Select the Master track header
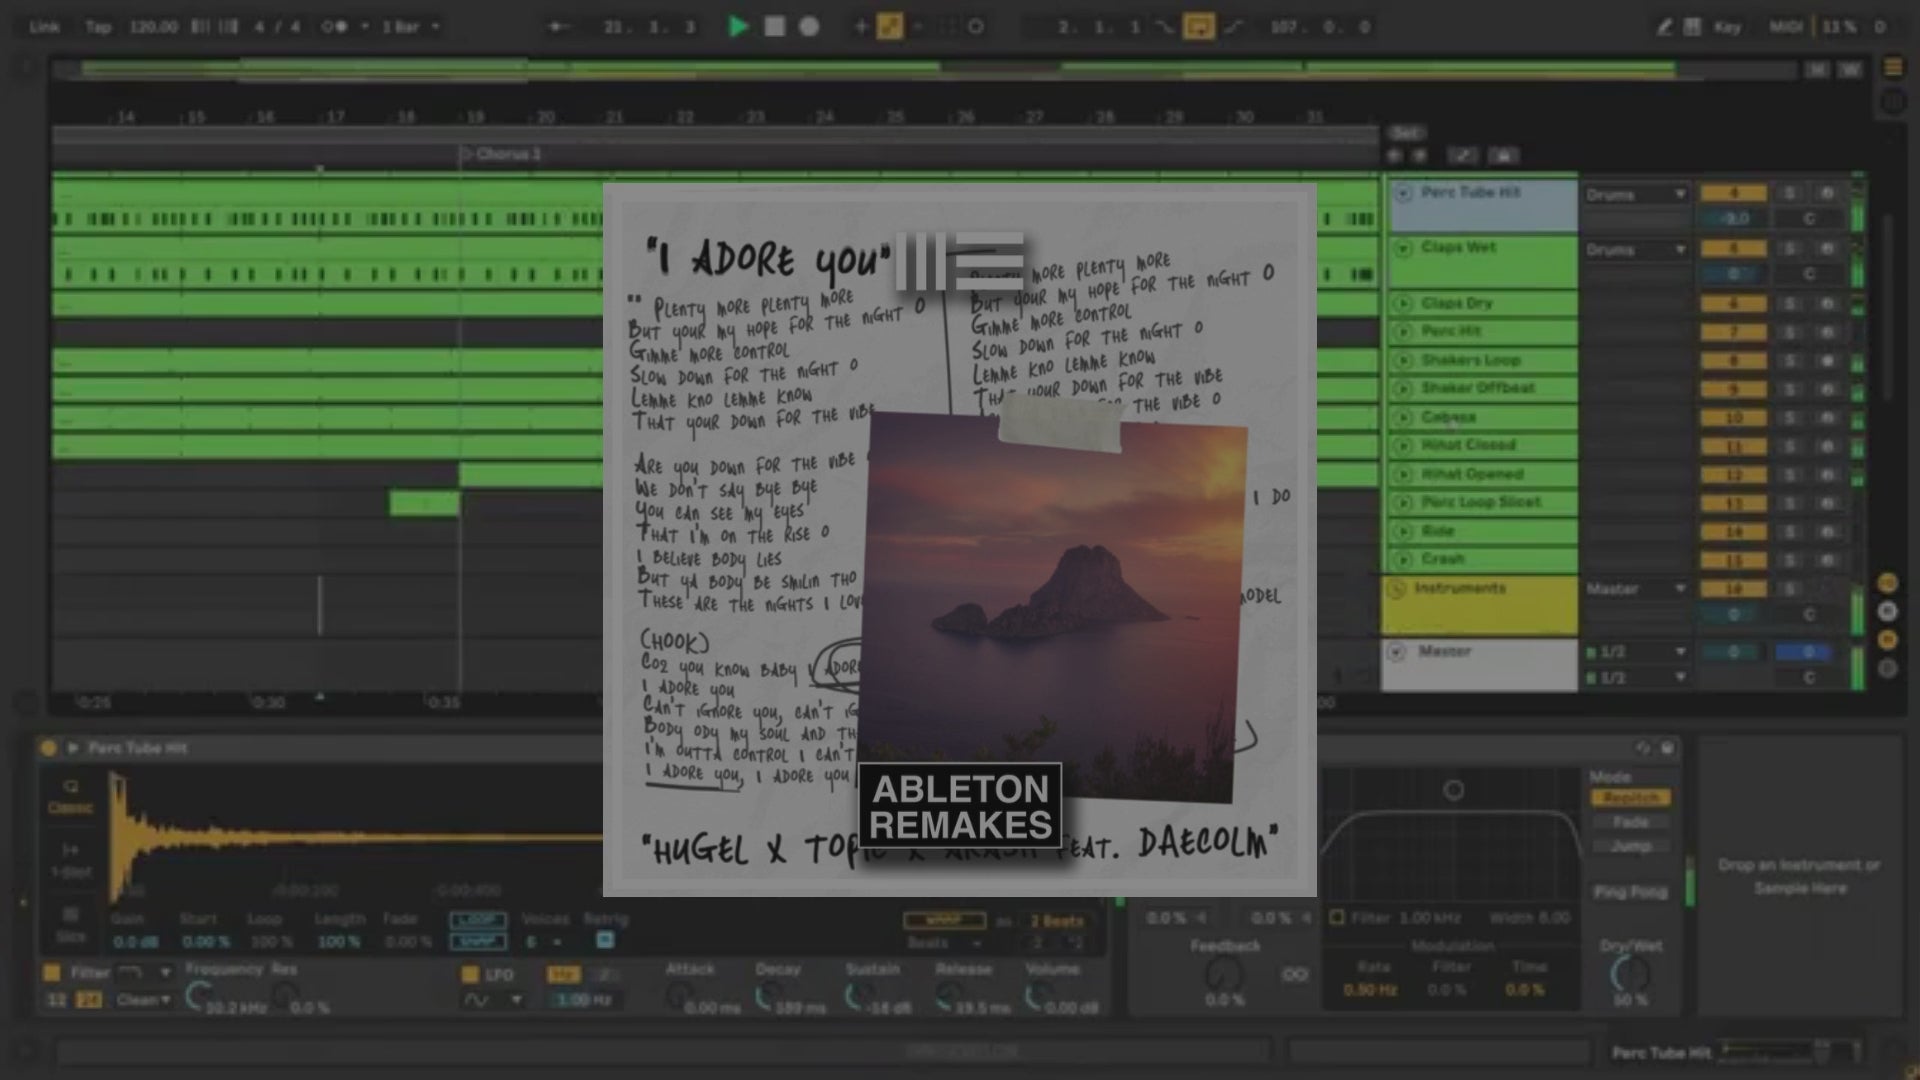 (1480, 665)
